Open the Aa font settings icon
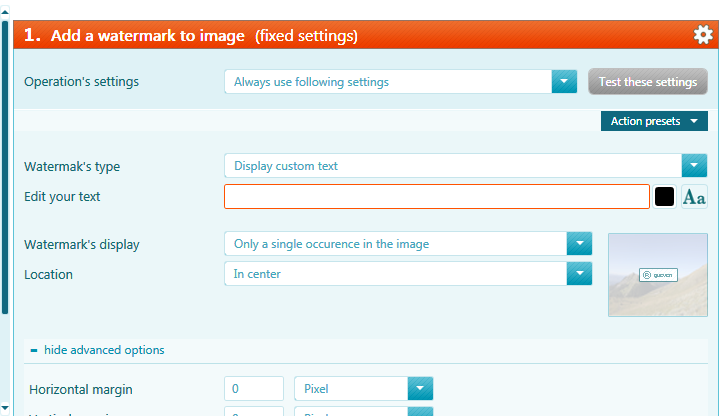The height and width of the screenshot is (418, 721). (694, 197)
